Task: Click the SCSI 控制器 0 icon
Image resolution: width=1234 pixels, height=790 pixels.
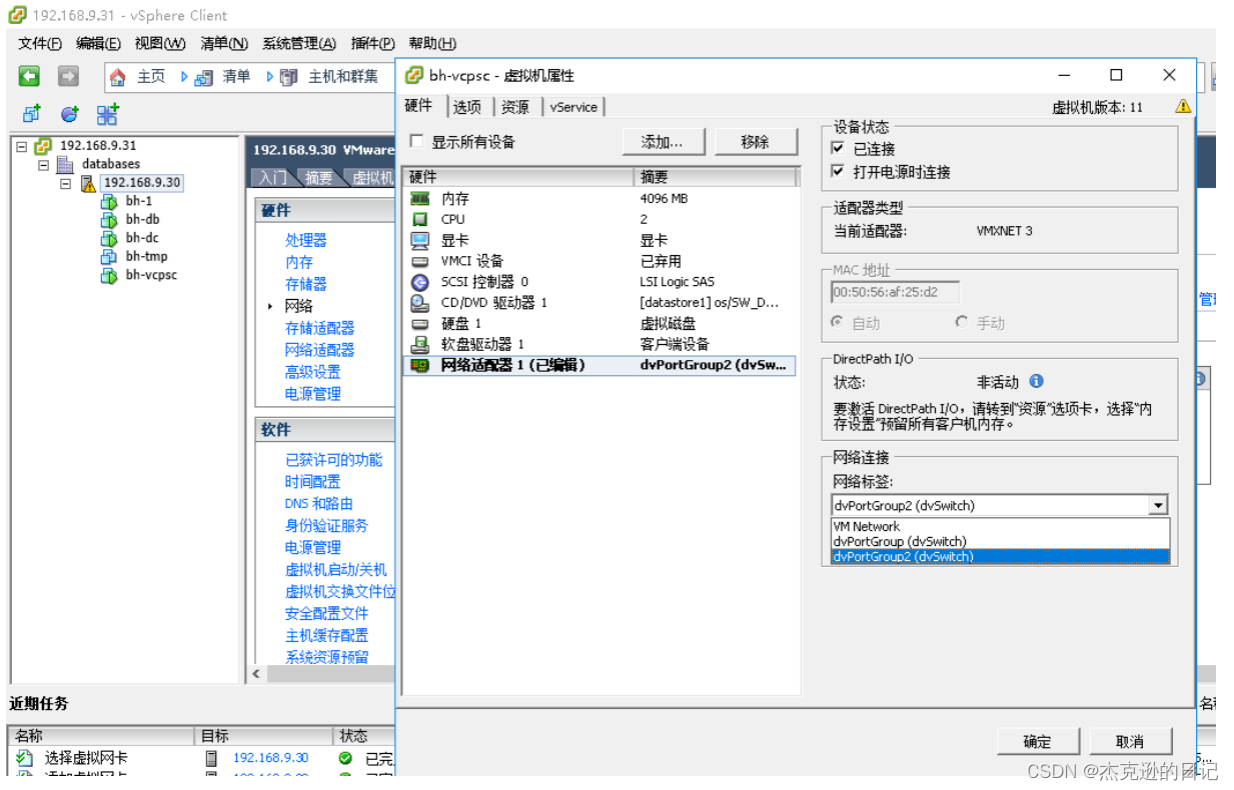Action: pyautogui.click(x=421, y=282)
